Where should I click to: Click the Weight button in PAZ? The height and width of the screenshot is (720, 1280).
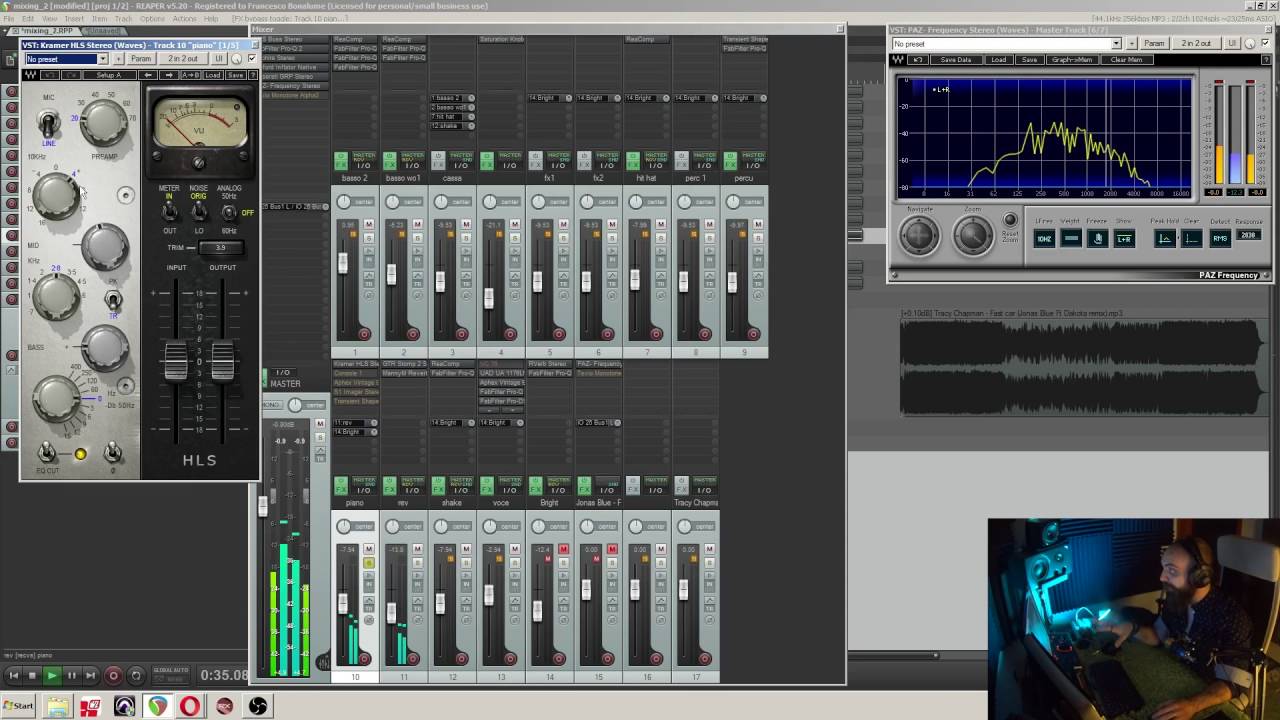1070,238
